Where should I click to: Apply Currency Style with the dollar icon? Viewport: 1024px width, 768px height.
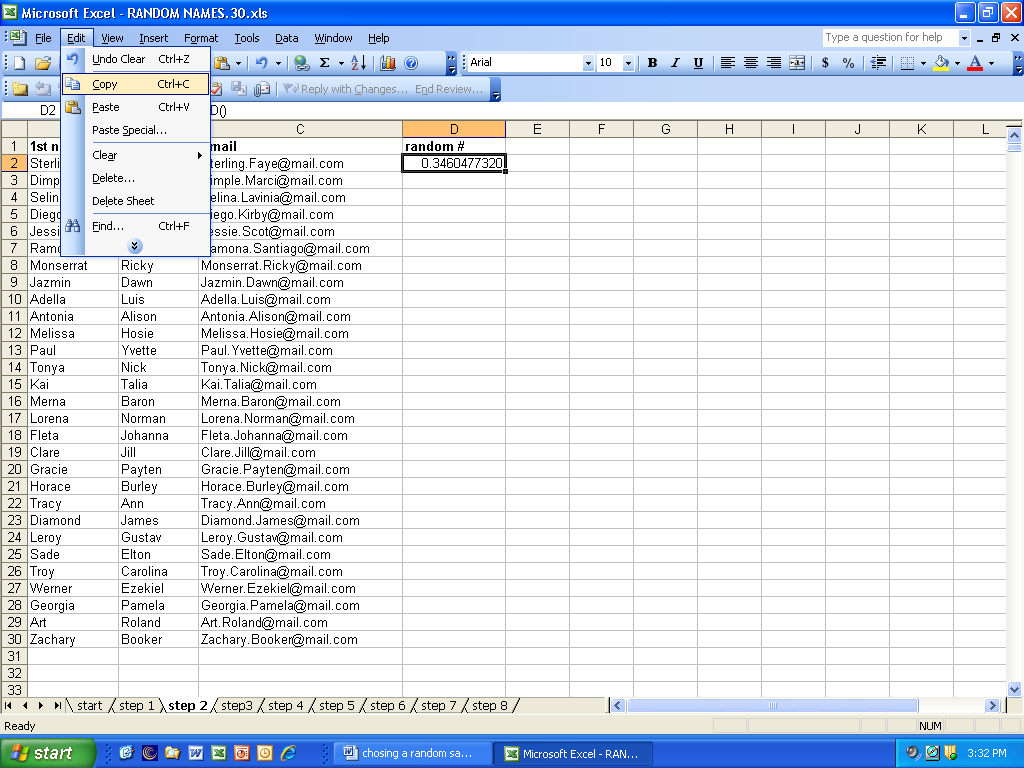(x=825, y=63)
